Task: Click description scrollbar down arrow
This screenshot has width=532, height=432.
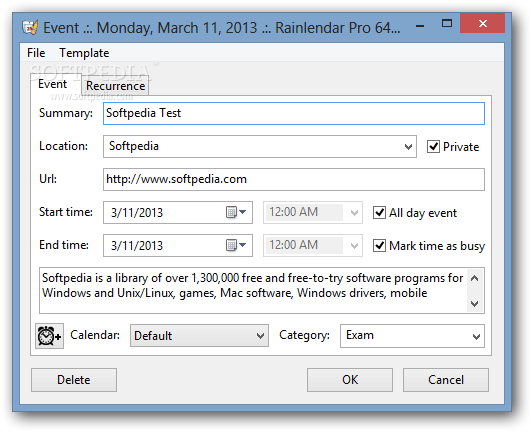Action: [x=475, y=303]
